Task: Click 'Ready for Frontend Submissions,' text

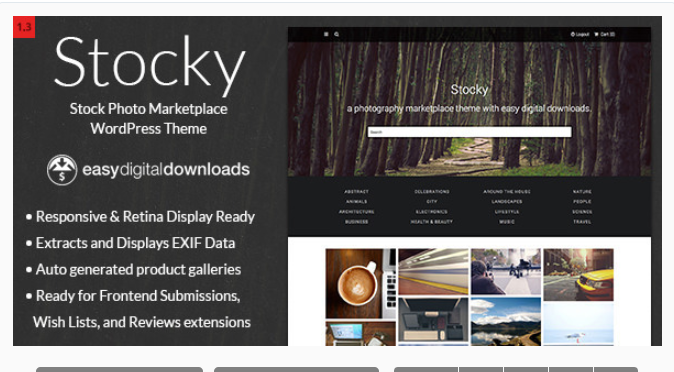Action: click(138, 296)
